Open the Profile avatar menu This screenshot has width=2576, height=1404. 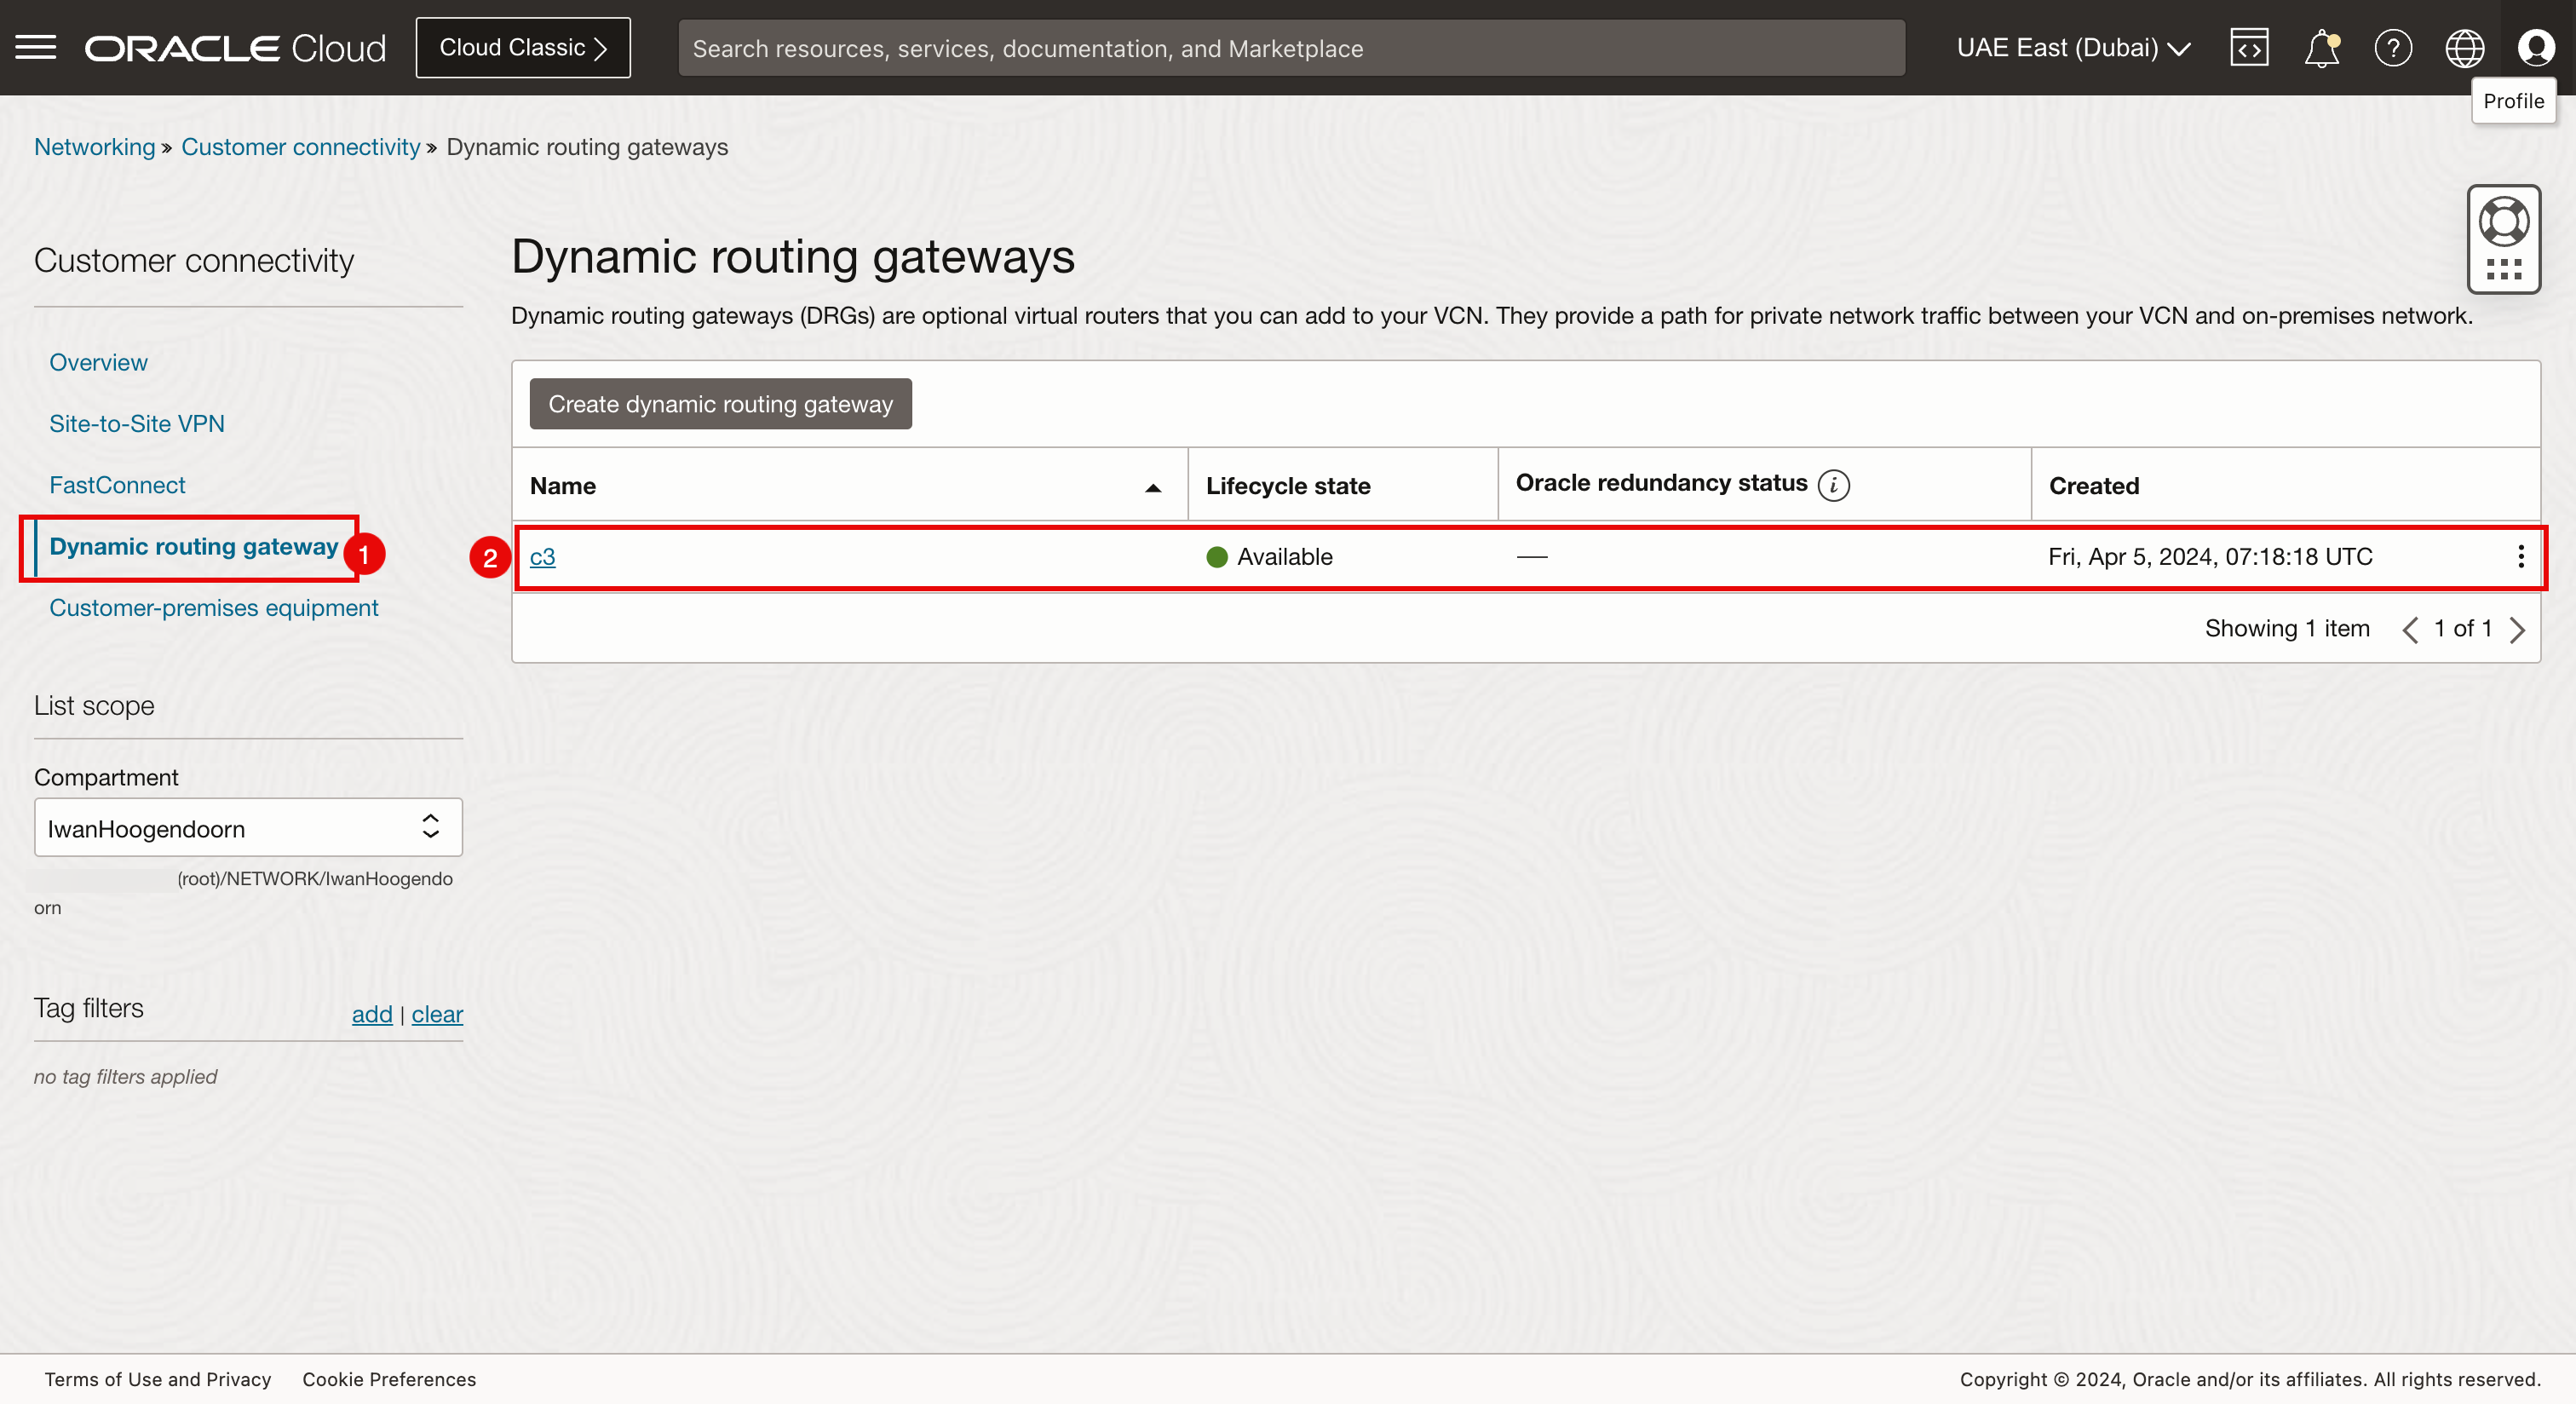point(2536,47)
